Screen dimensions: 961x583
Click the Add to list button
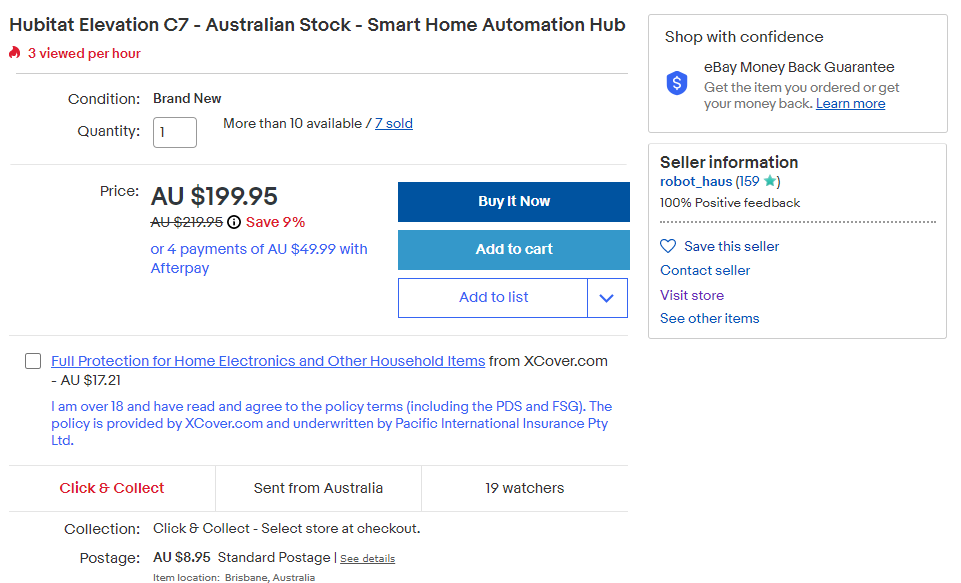click(x=493, y=298)
